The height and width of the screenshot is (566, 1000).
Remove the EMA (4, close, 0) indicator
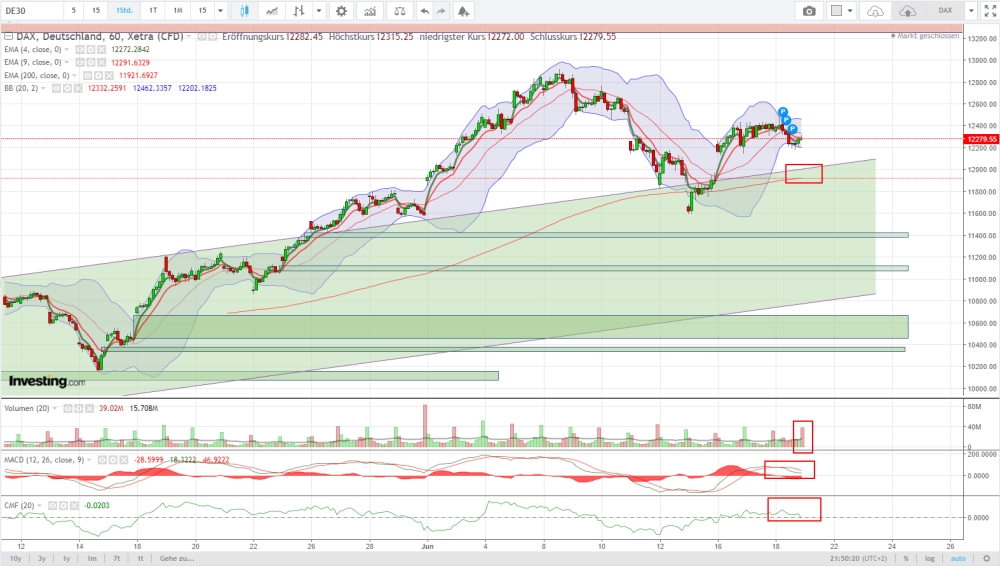pos(101,49)
